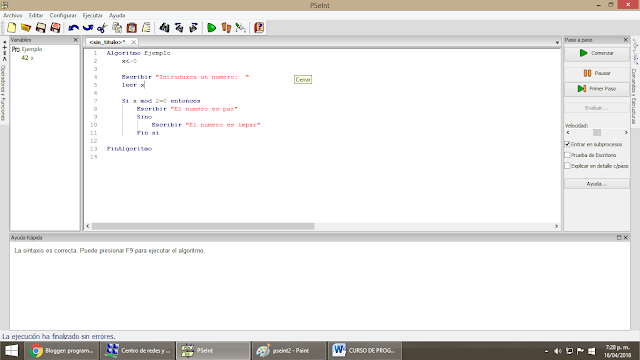
Task: Close the Ayuda Rápida panel
Action: pos(625,238)
